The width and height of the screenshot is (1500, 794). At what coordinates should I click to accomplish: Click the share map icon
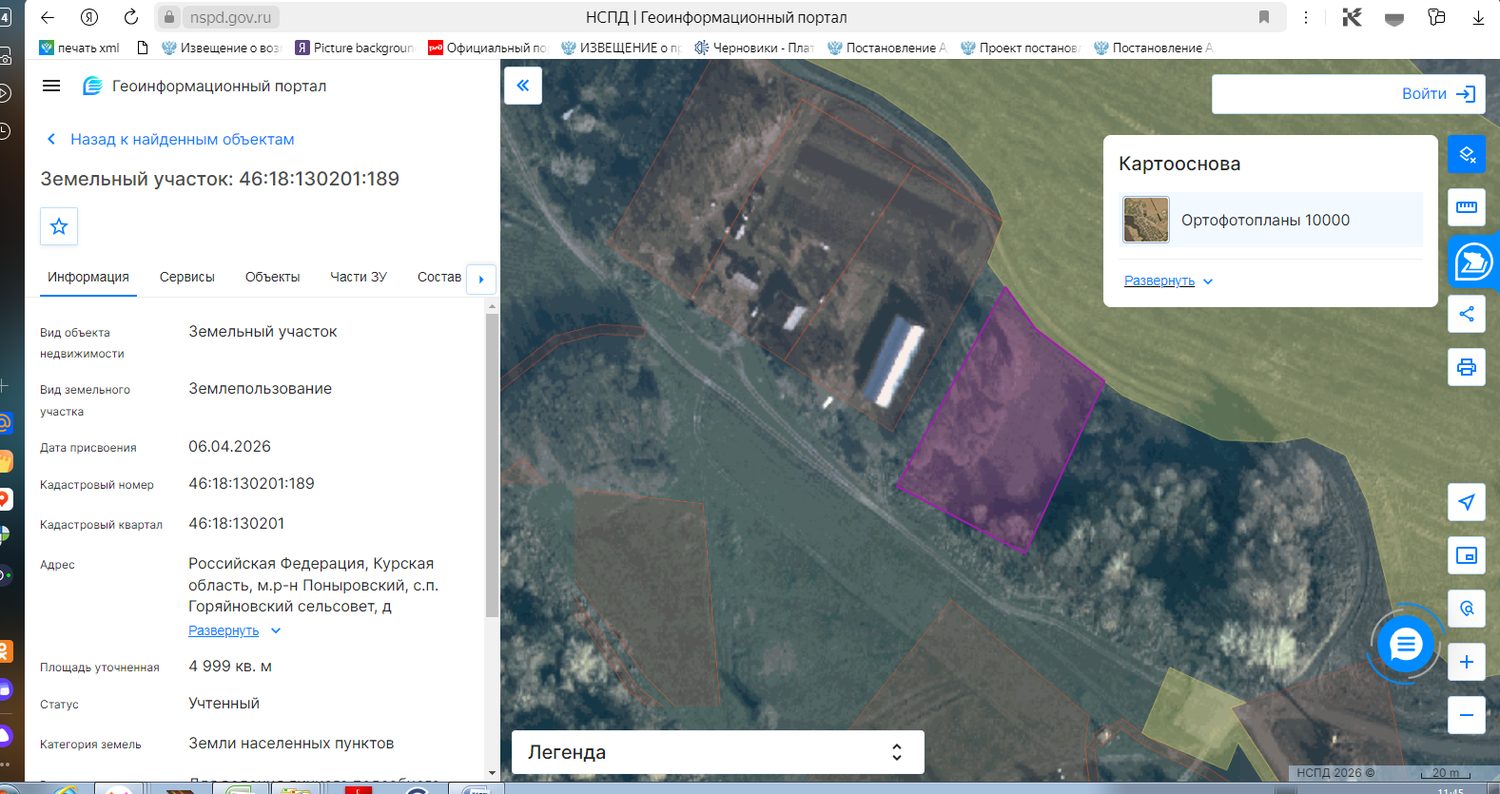tap(1467, 314)
